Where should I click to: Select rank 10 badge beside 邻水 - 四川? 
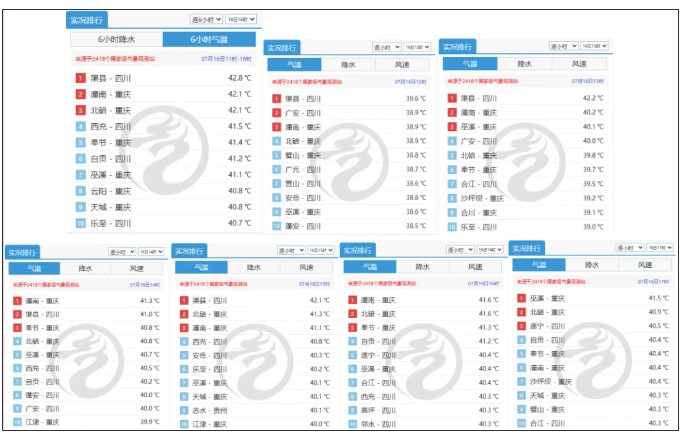click(352, 424)
